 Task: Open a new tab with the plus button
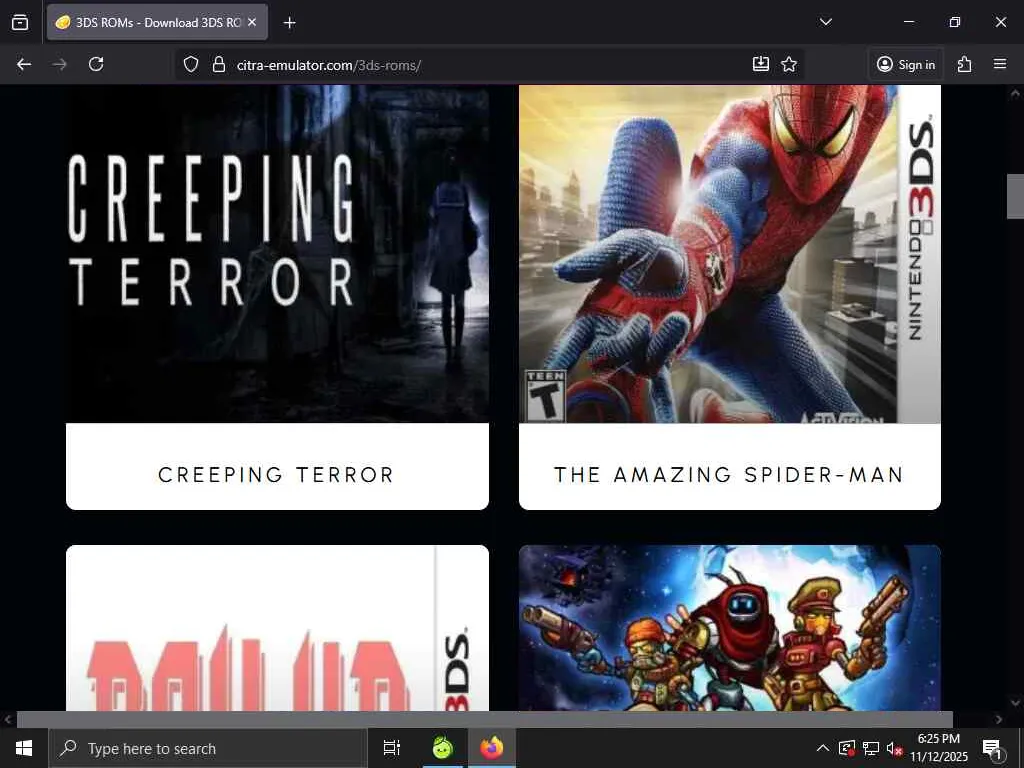pos(289,23)
